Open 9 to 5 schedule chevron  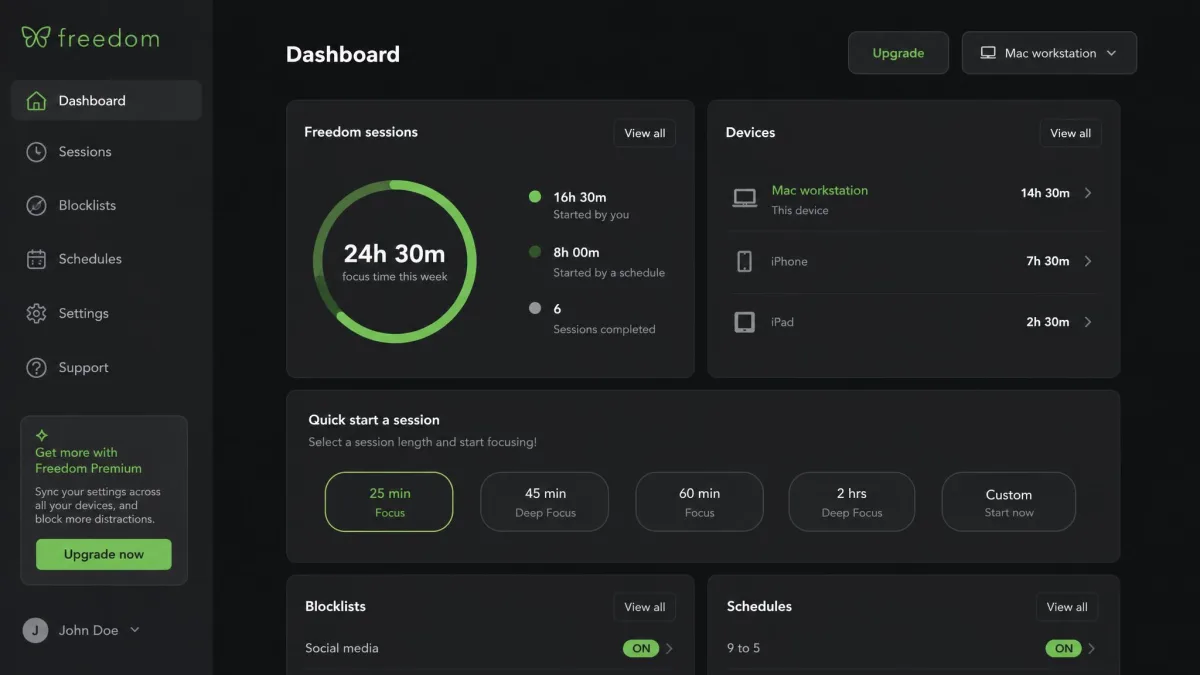(1092, 648)
